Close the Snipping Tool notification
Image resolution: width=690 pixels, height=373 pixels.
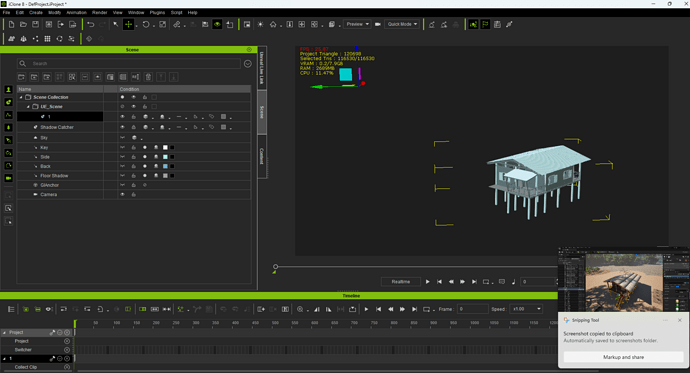680,320
